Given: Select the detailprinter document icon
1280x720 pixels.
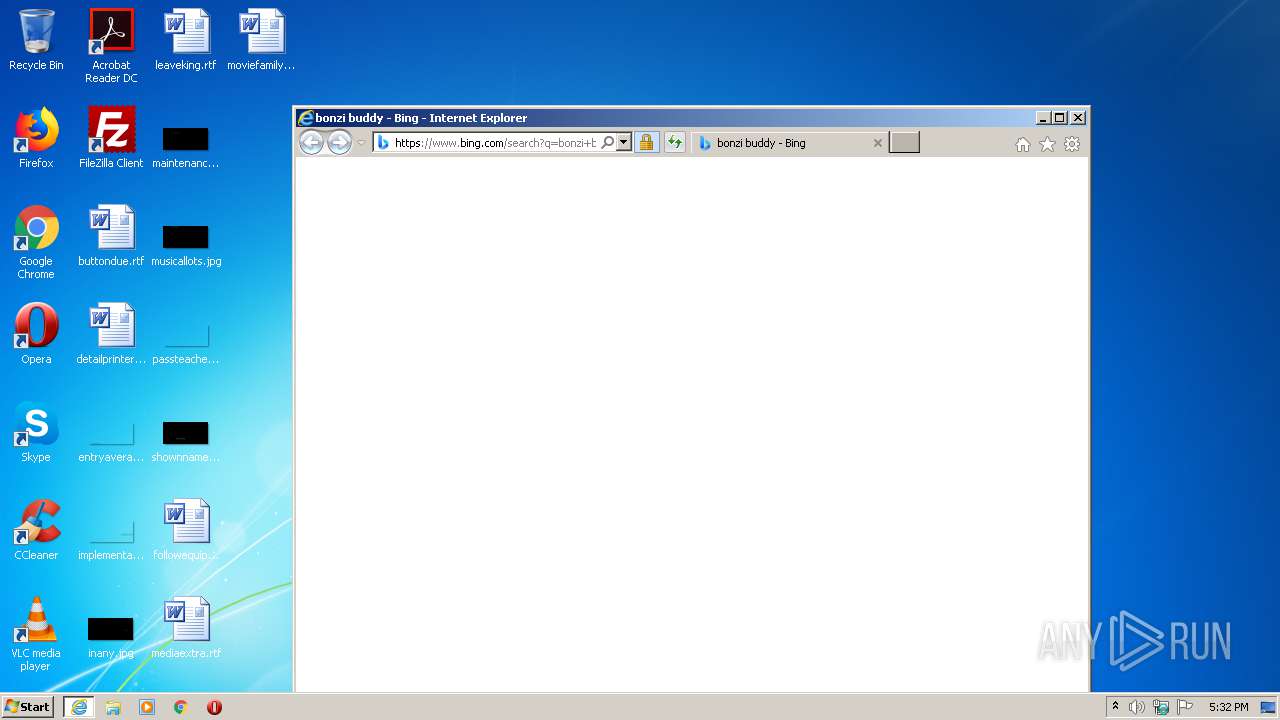Looking at the screenshot, I should tap(111, 334).
